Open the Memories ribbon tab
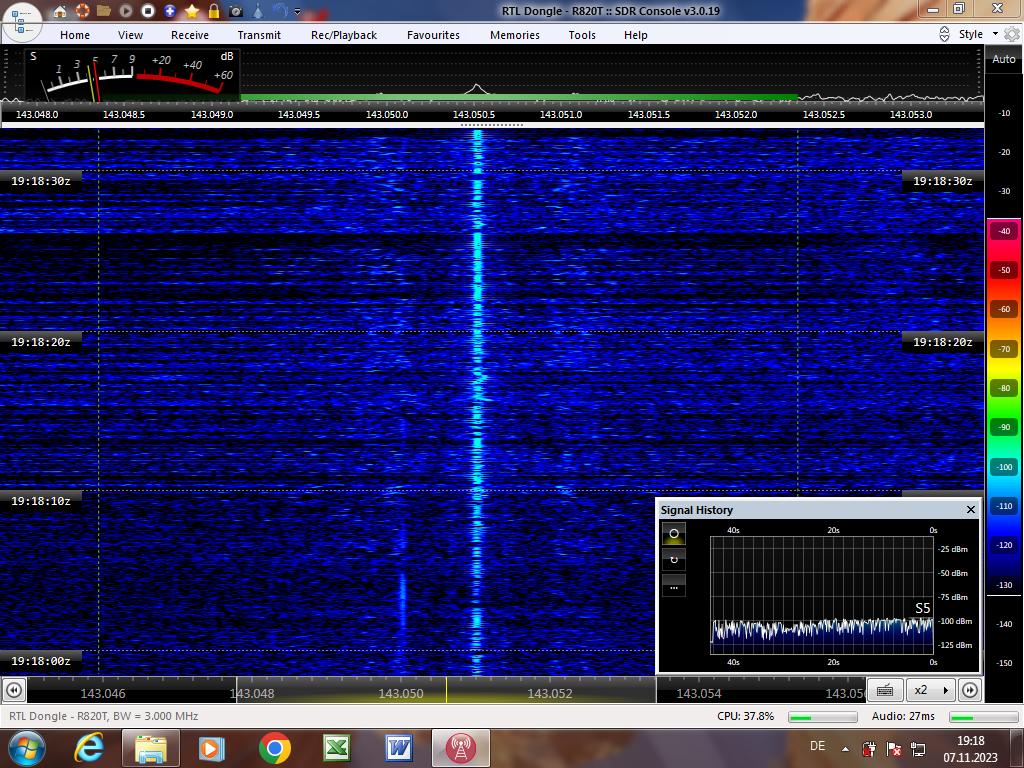Viewport: 1024px width, 768px height. [x=515, y=35]
